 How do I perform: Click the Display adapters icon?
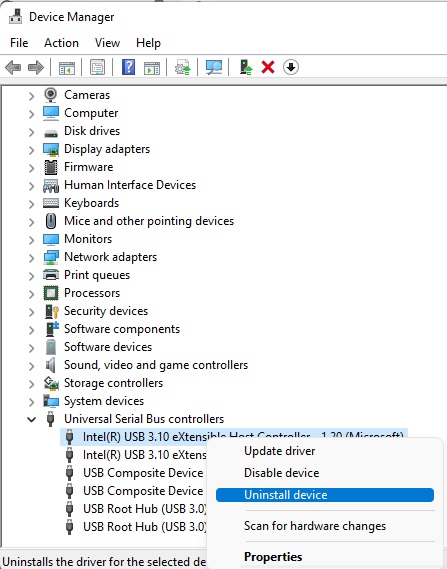tap(51, 149)
